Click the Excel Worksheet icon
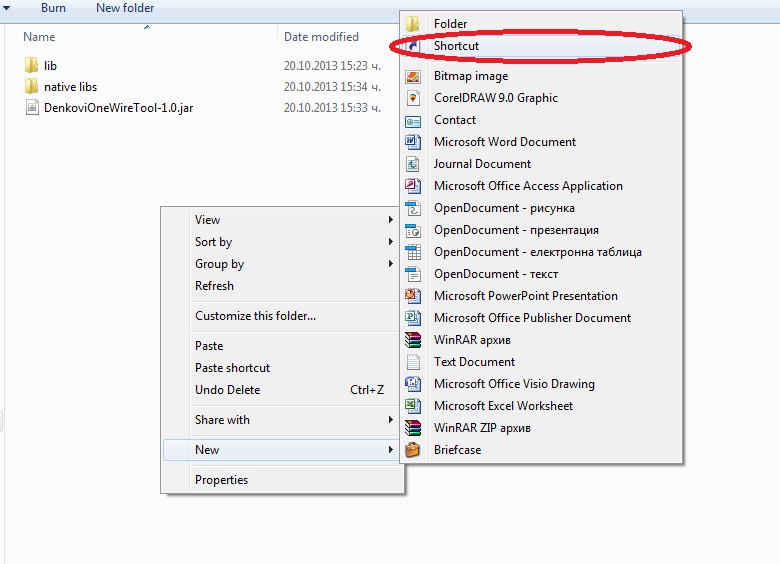Viewport: 780px width, 564px height. [x=413, y=406]
